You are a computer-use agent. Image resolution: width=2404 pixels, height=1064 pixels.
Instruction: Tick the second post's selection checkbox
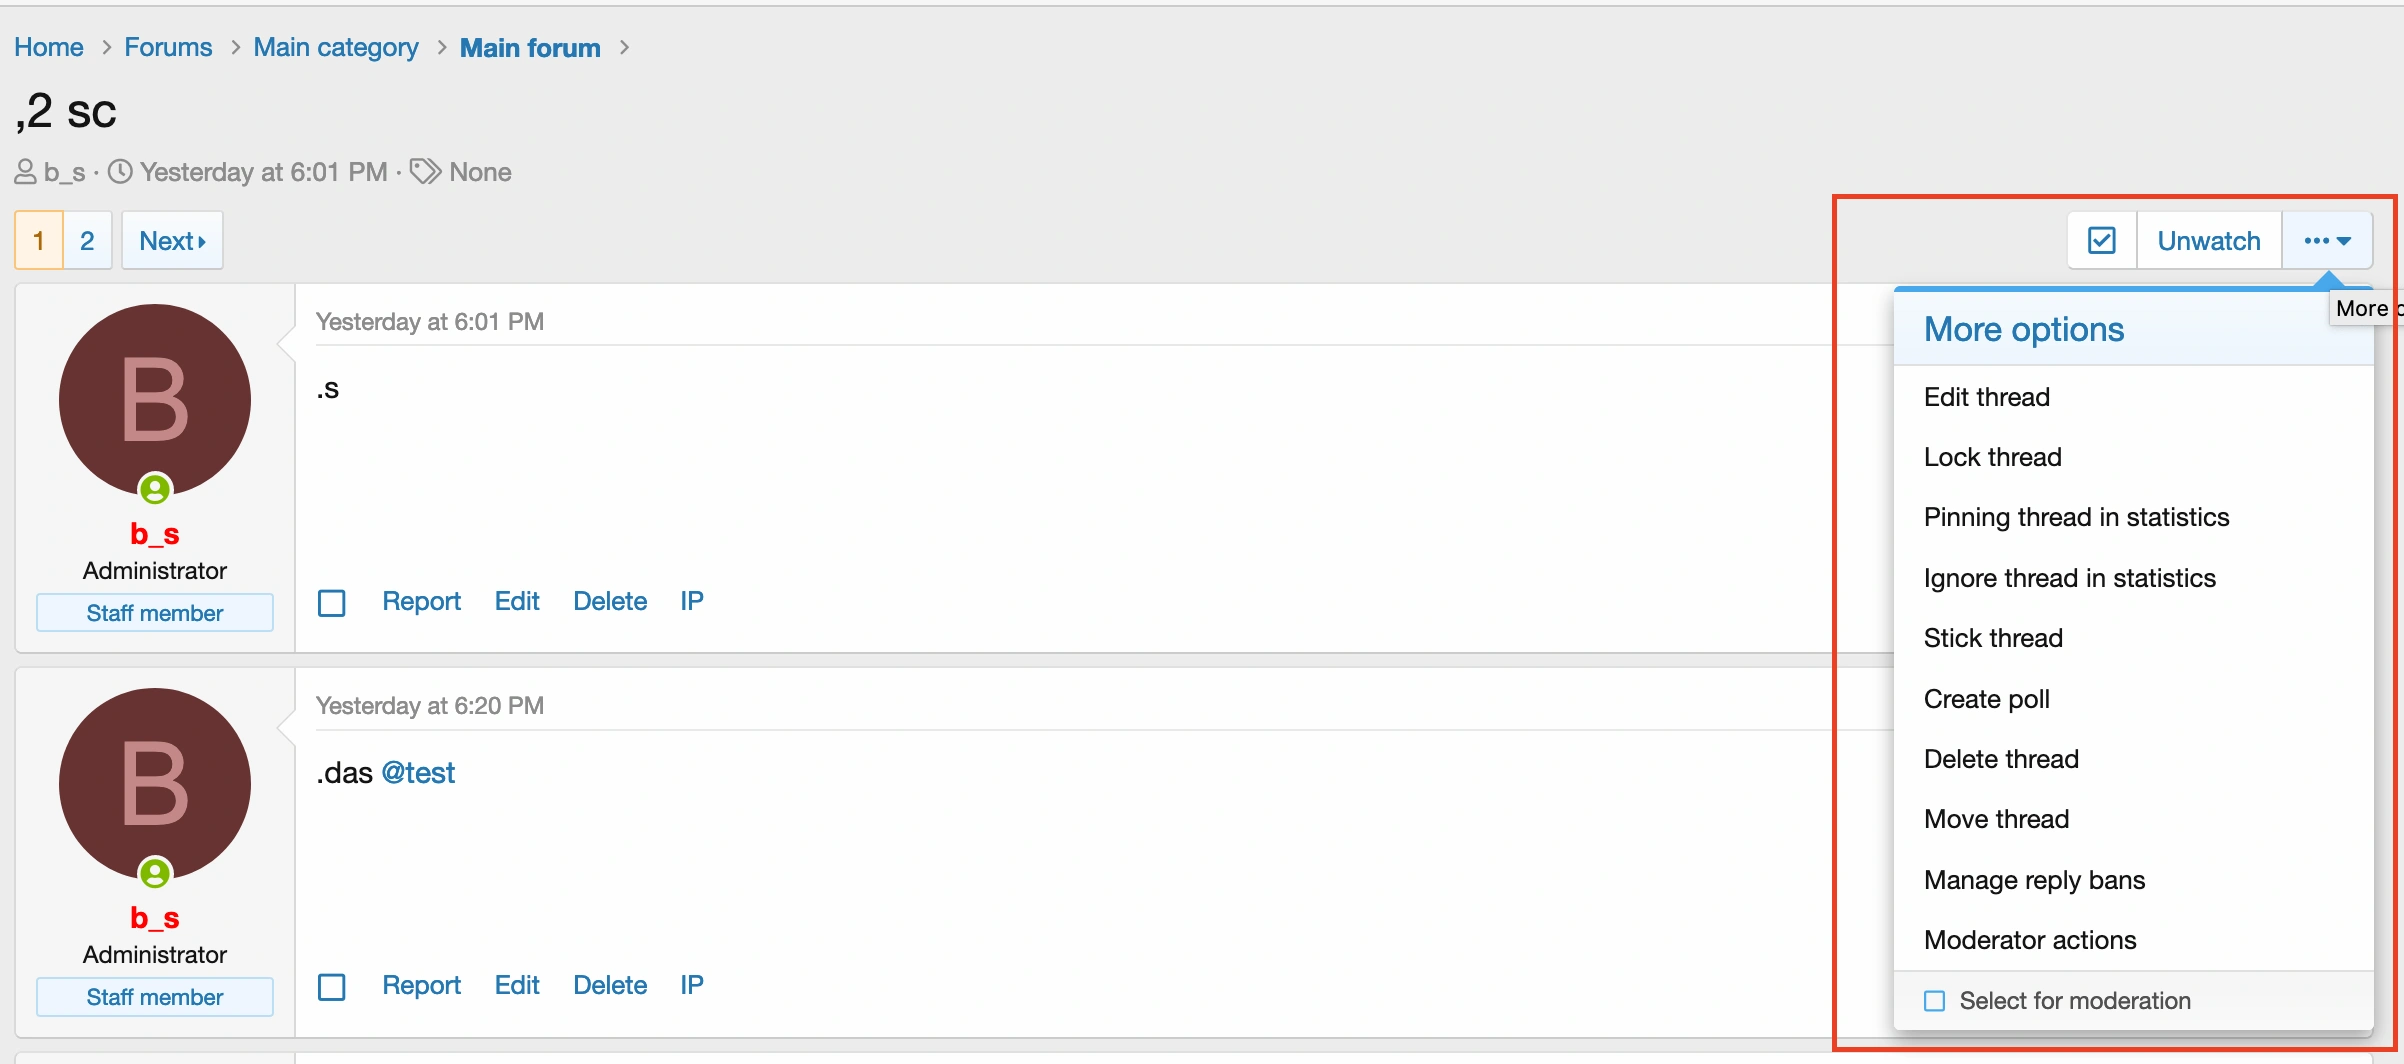pos(332,987)
